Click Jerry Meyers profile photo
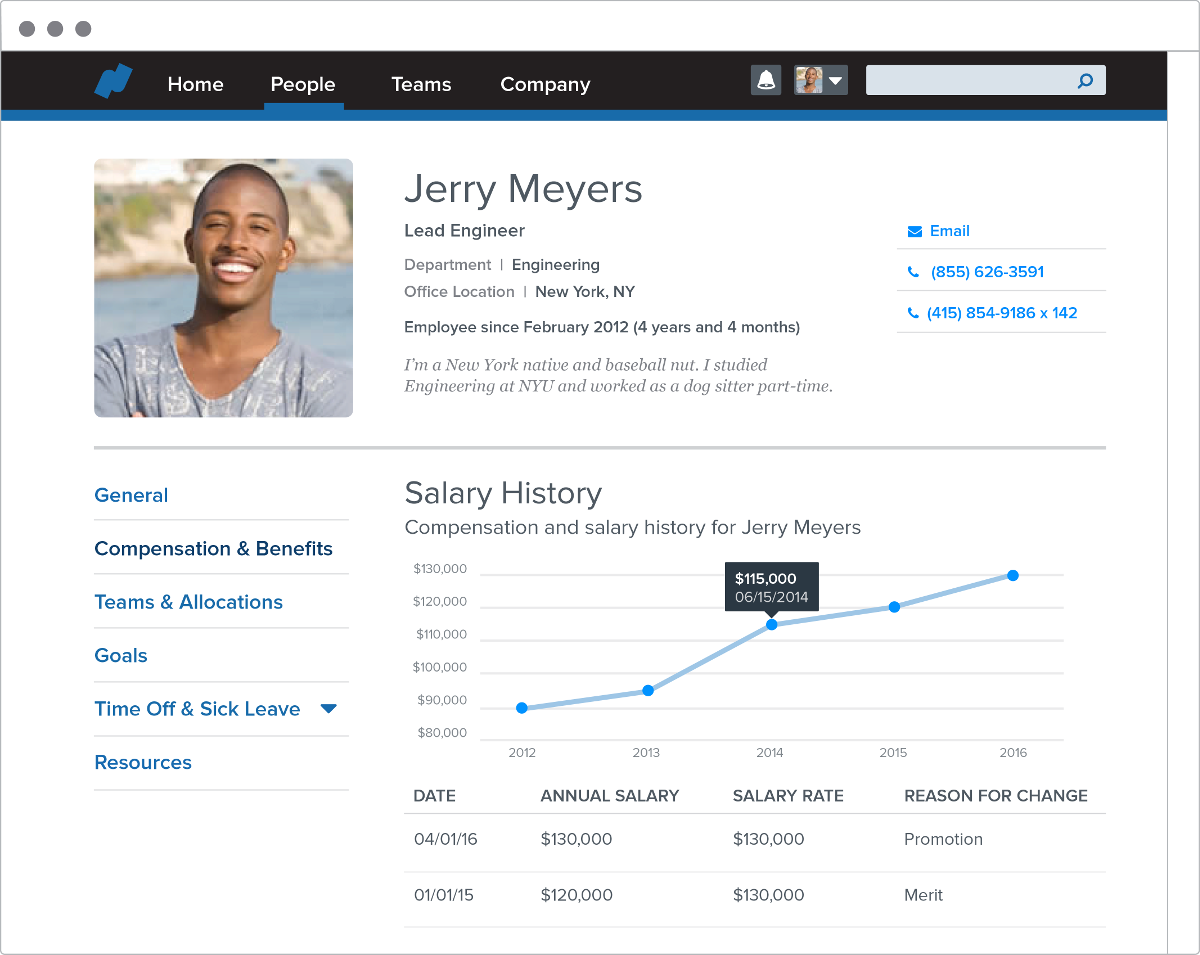 coord(223,288)
